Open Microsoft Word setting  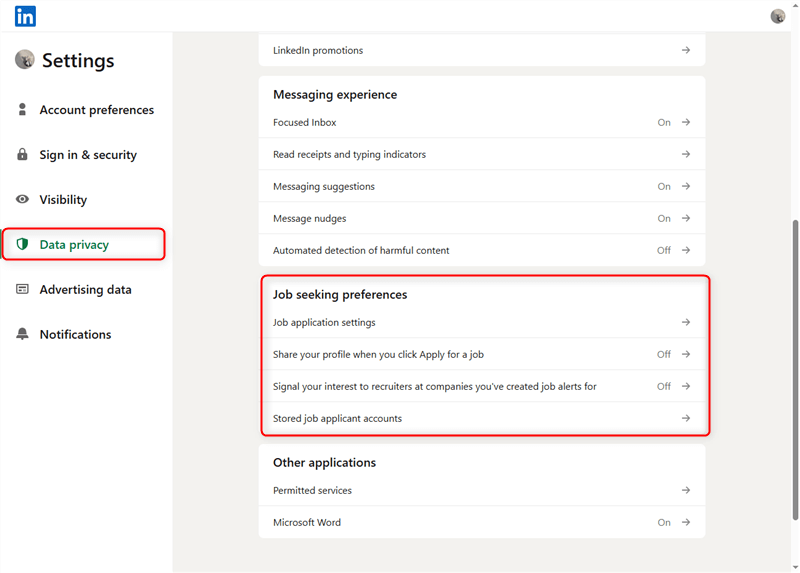coord(482,522)
